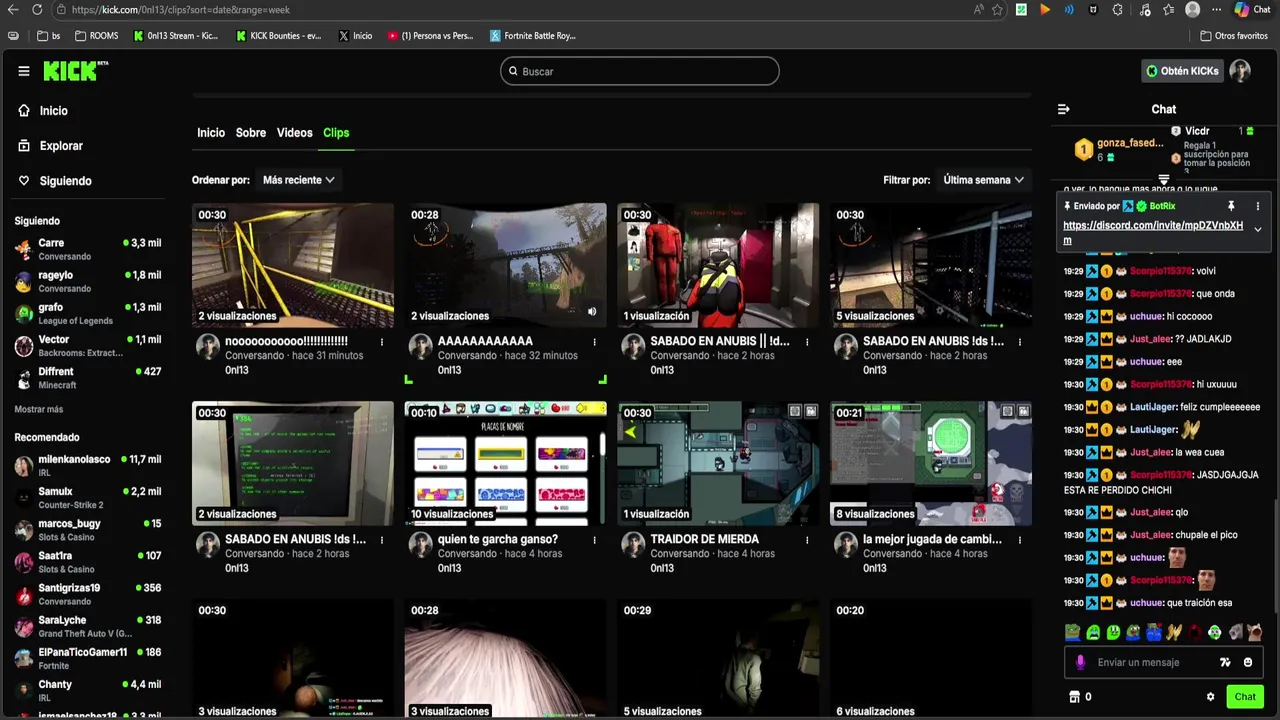Open pinned message options menu
Screen dimensions: 1280x720
click(1258, 206)
